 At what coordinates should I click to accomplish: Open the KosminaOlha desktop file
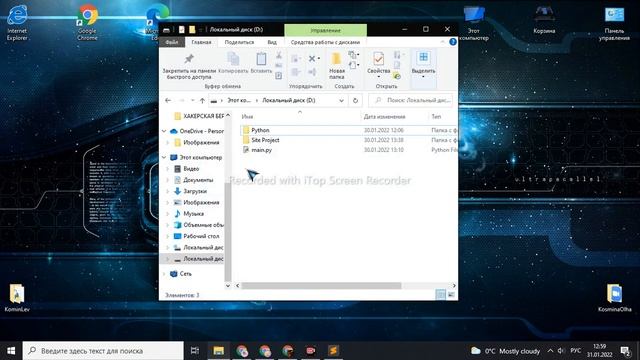[614, 298]
